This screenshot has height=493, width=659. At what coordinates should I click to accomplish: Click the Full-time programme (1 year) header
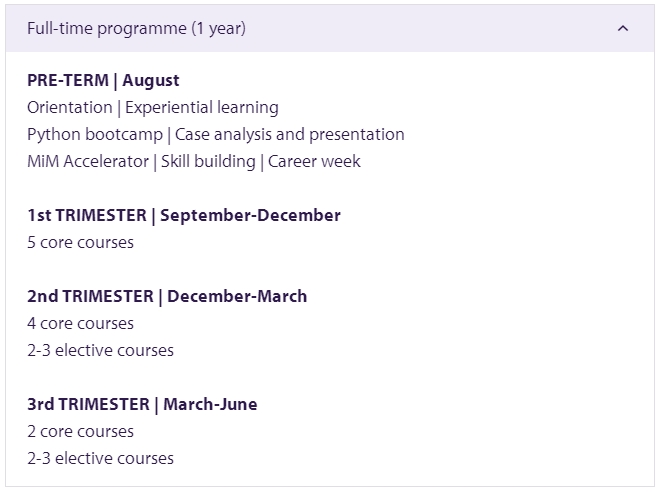[330, 29]
